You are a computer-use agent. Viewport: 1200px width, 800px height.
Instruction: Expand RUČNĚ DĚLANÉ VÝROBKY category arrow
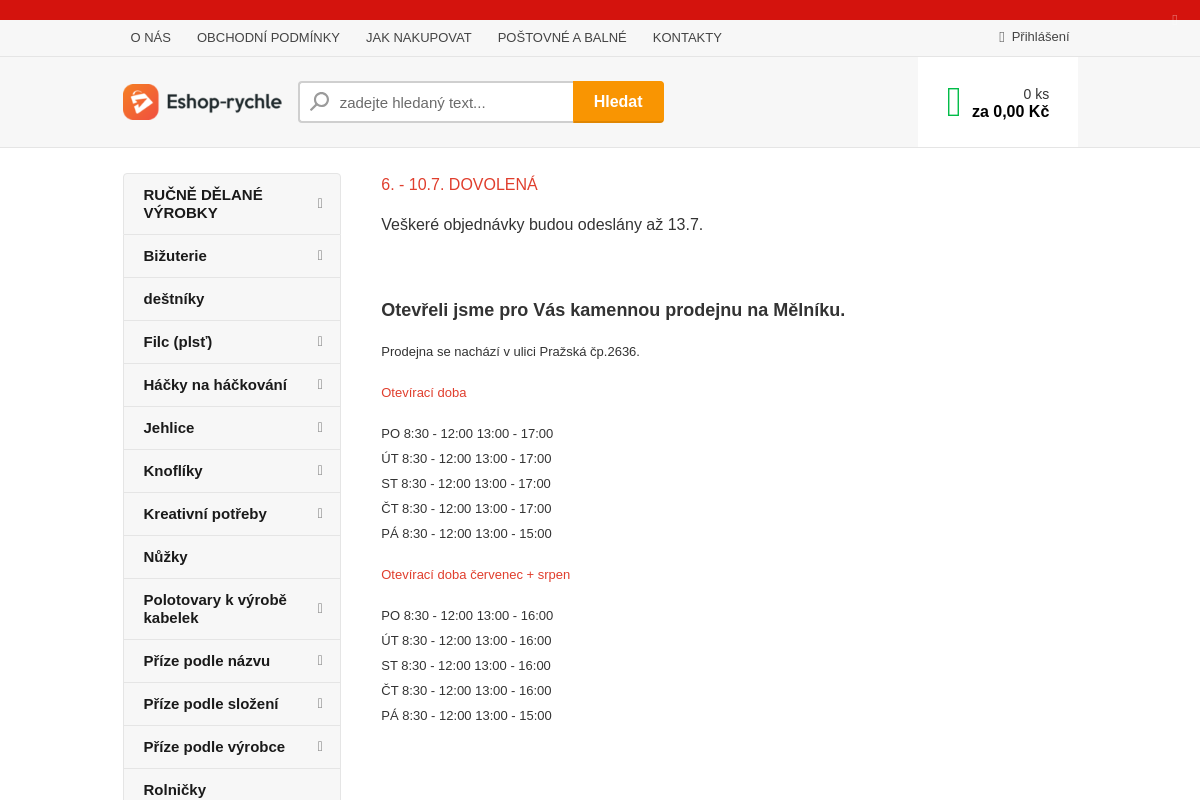point(320,203)
